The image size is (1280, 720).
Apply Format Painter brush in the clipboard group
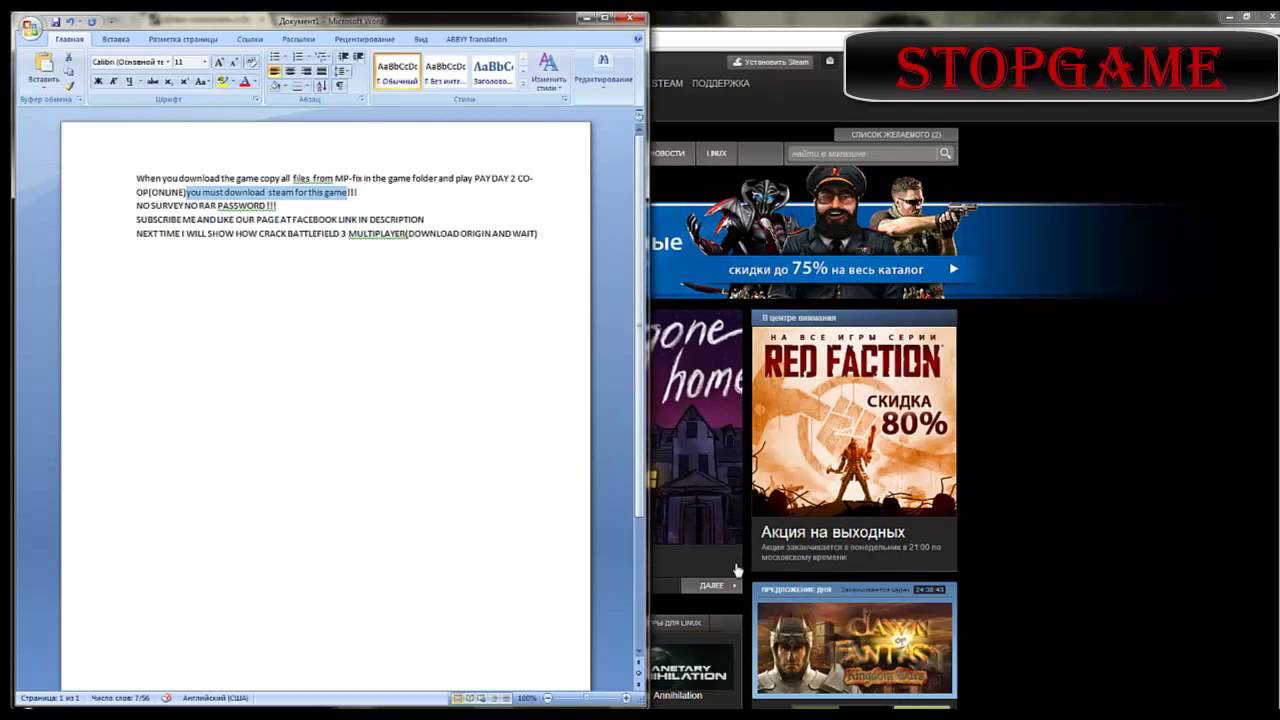69,85
